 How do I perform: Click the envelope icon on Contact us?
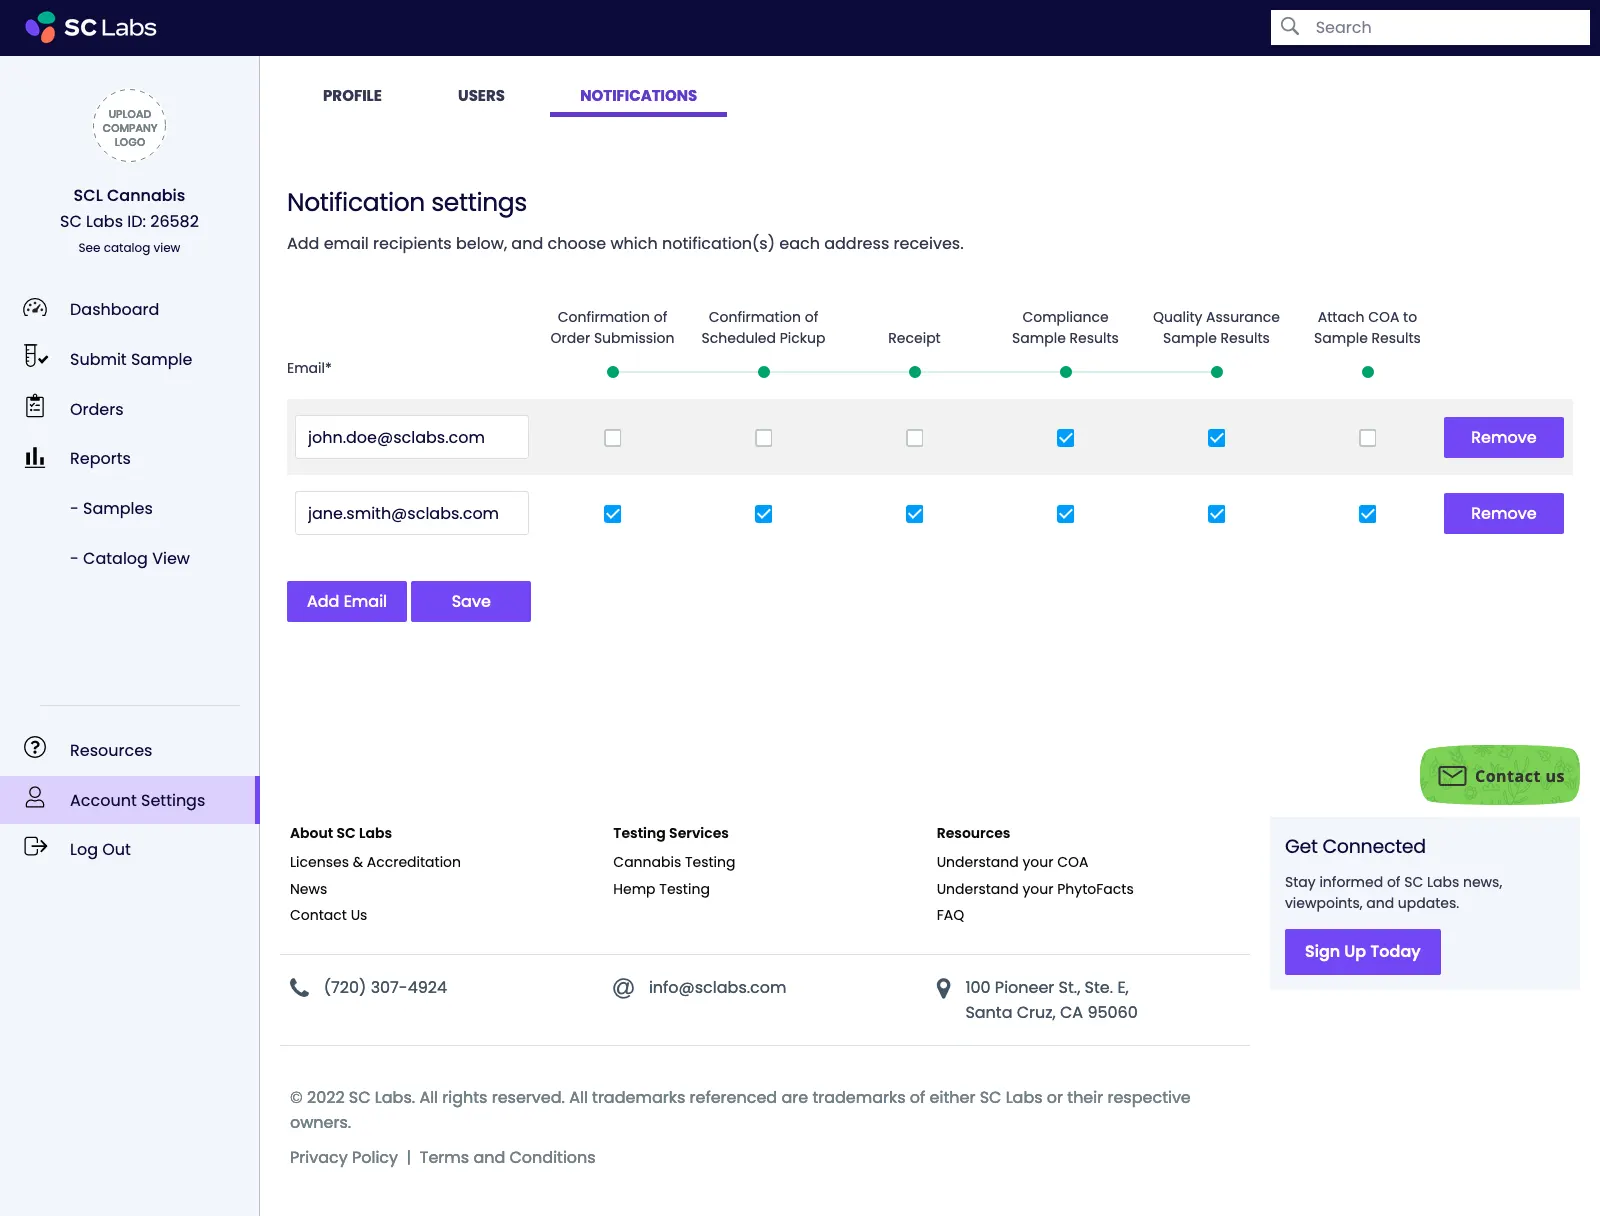click(x=1452, y=776)
